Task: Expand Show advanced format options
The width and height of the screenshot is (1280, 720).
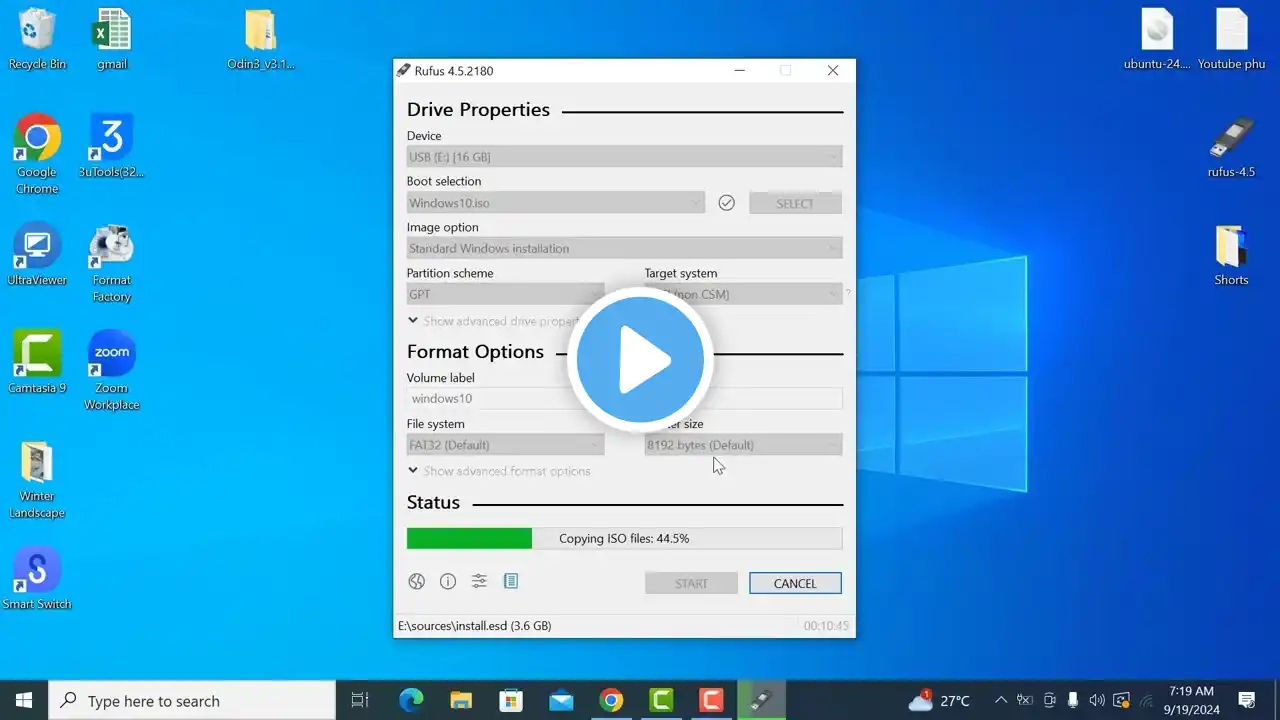Action: pos(499,471)
